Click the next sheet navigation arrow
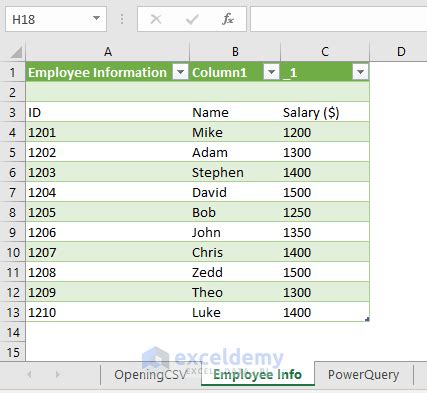Image resolution: width=427 pixels, height=393 pixels. click(x=58, y=374)
